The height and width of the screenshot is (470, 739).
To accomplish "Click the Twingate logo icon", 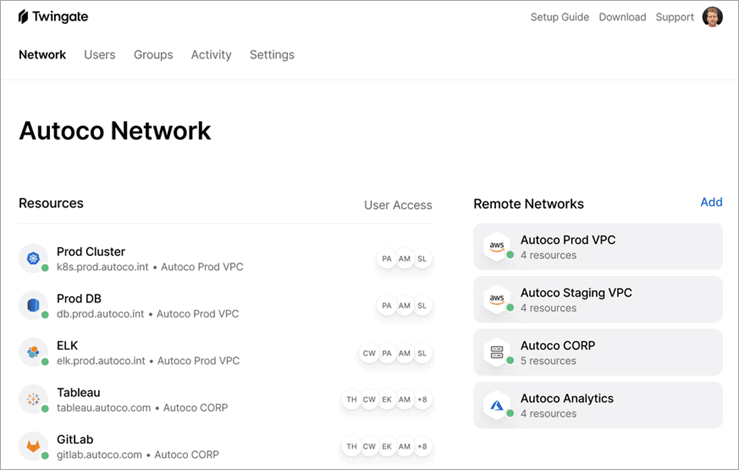I will (x=24, y=17).
